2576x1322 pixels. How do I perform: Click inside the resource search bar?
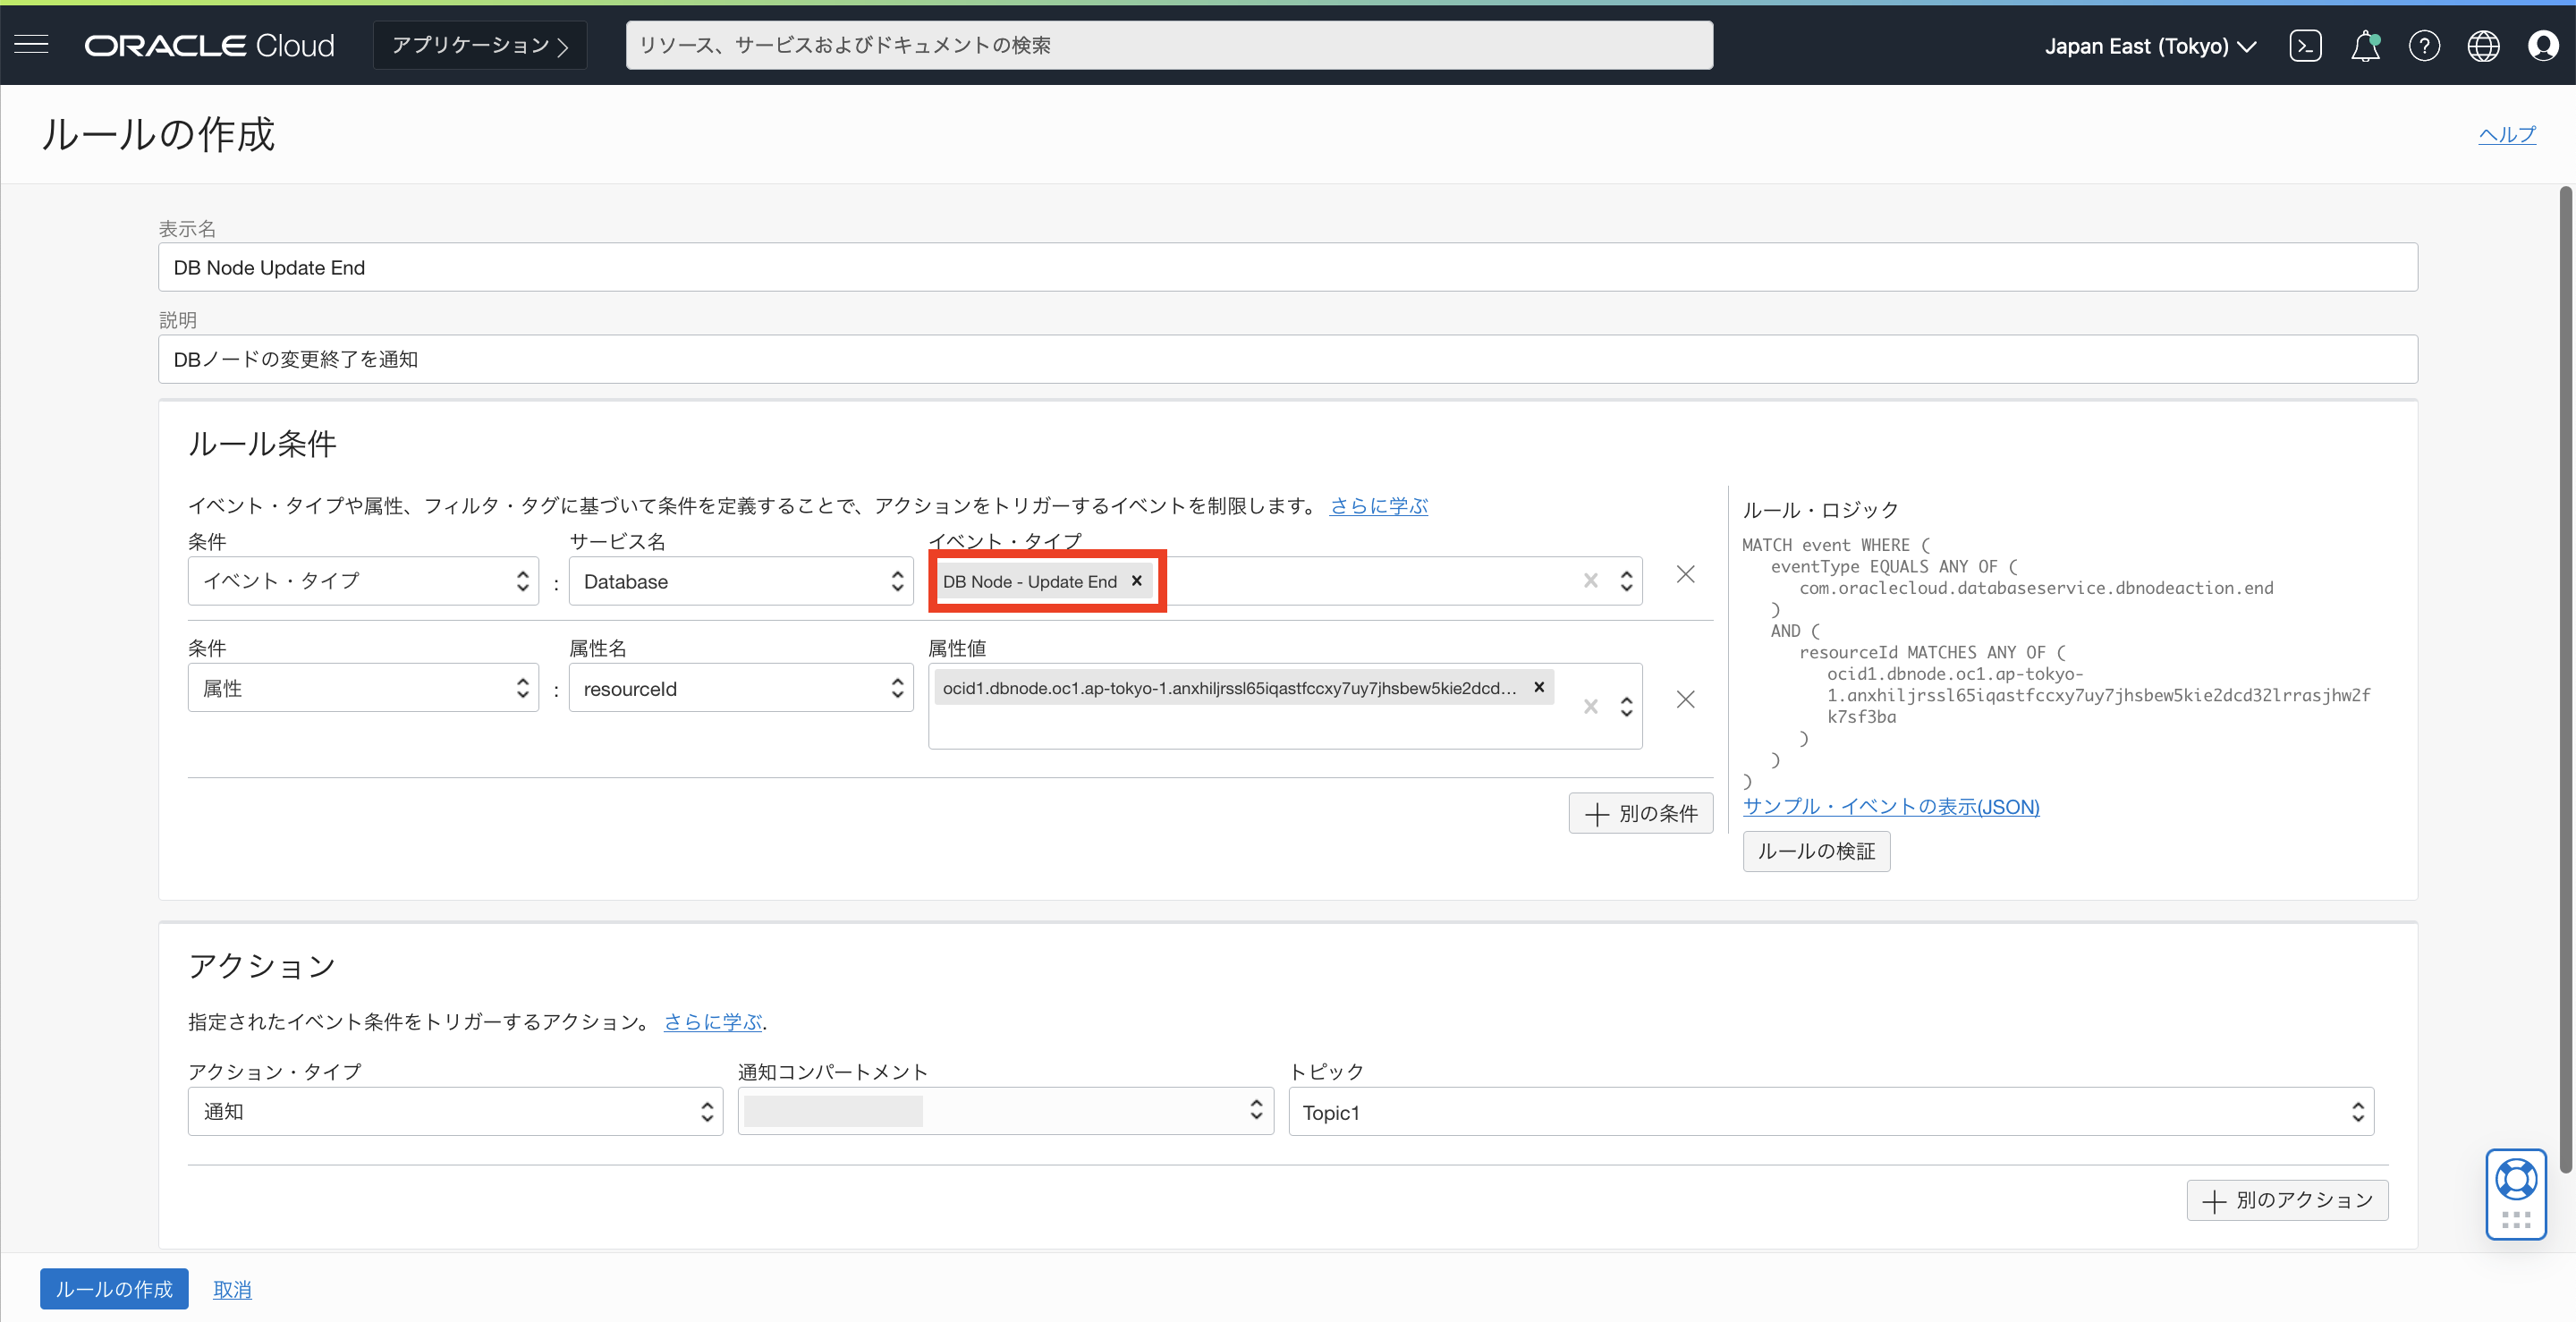(x=1168, y=44)
